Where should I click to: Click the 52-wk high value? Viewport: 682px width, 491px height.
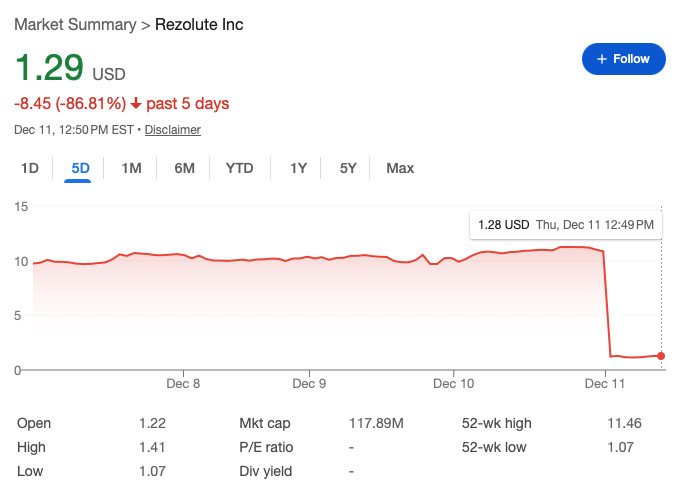(624, 424)
